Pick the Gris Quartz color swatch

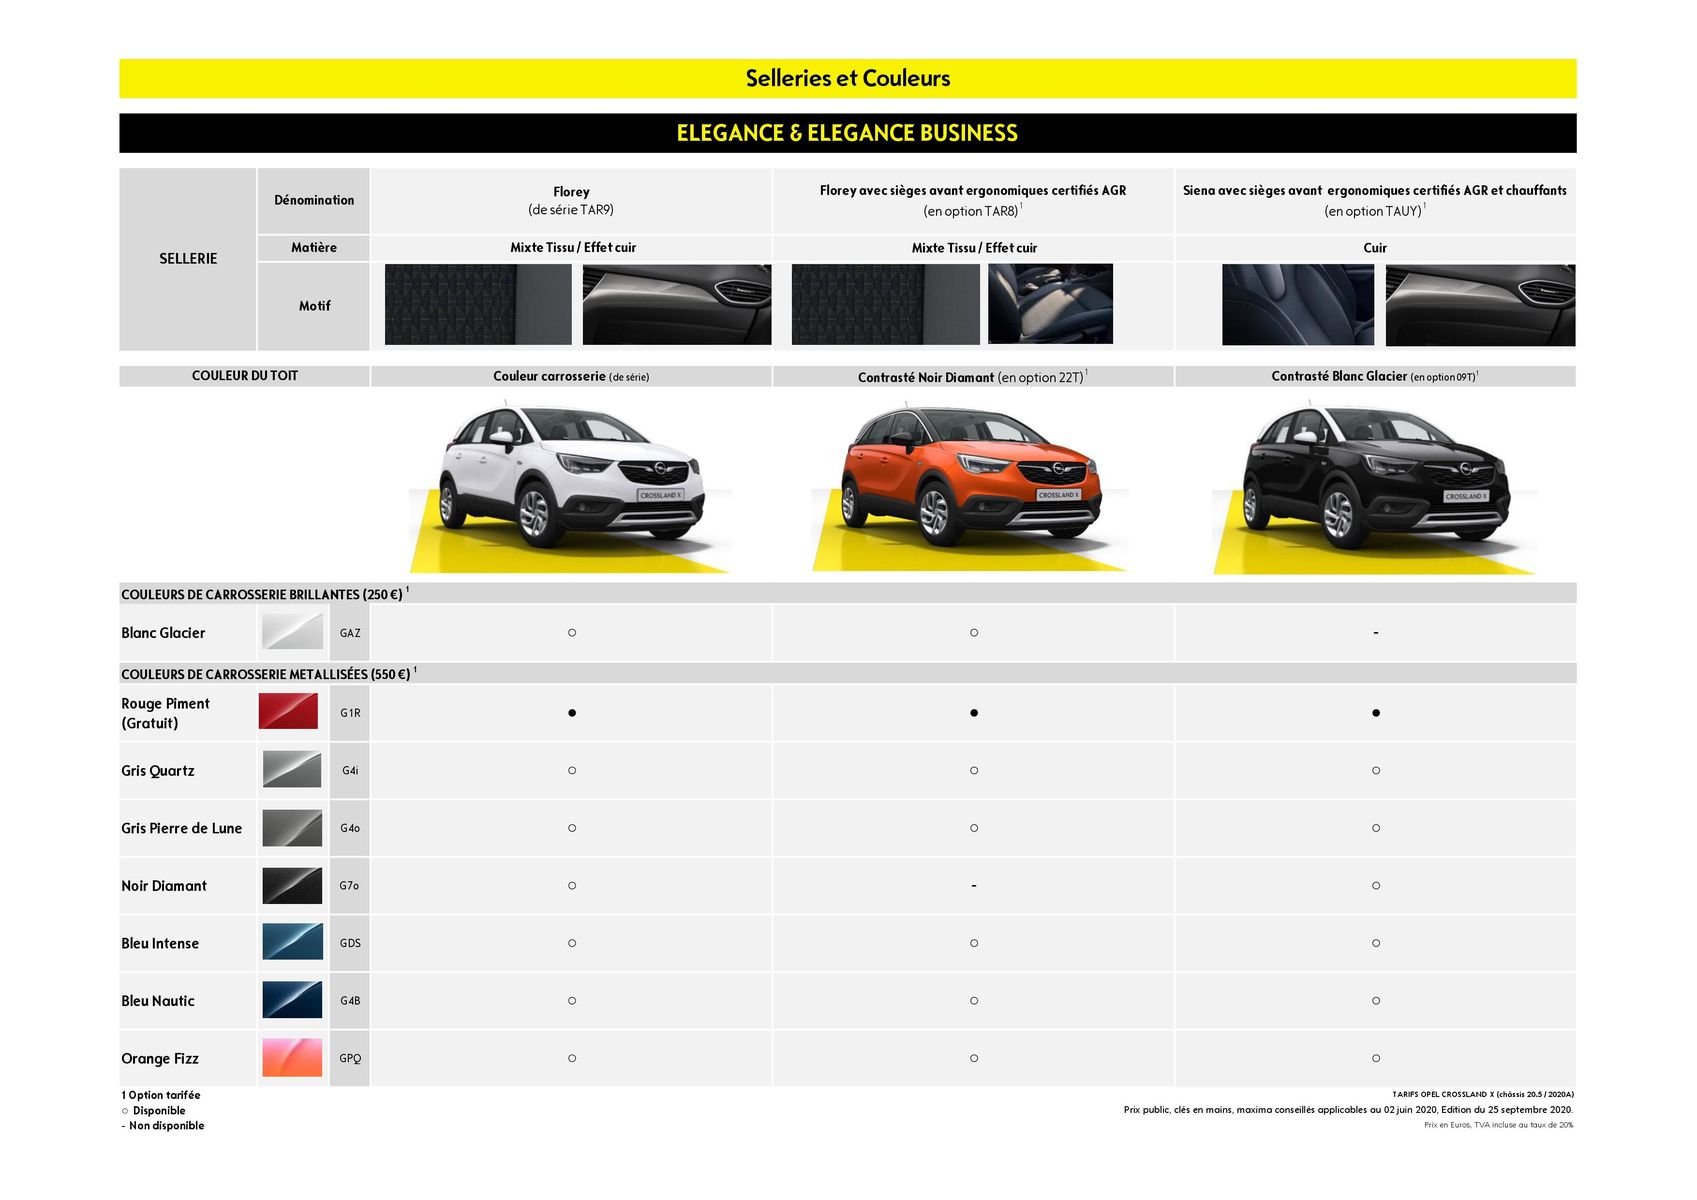pyautogui.click(x=292, y=769)
